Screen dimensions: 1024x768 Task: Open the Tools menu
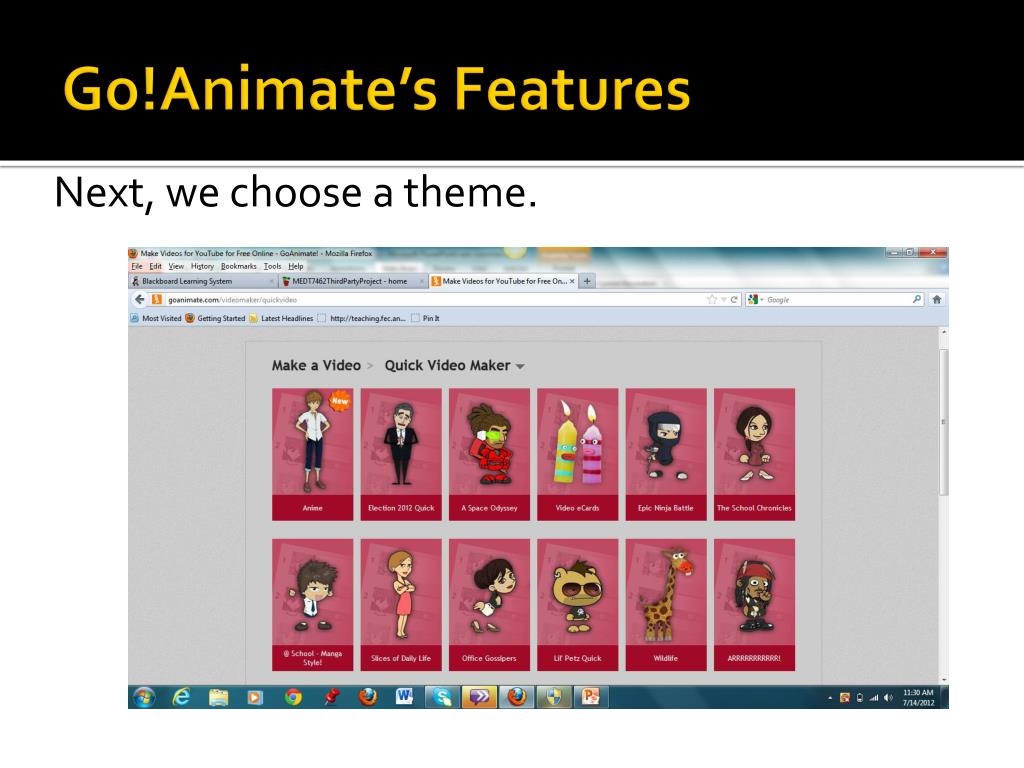(272, 266)
